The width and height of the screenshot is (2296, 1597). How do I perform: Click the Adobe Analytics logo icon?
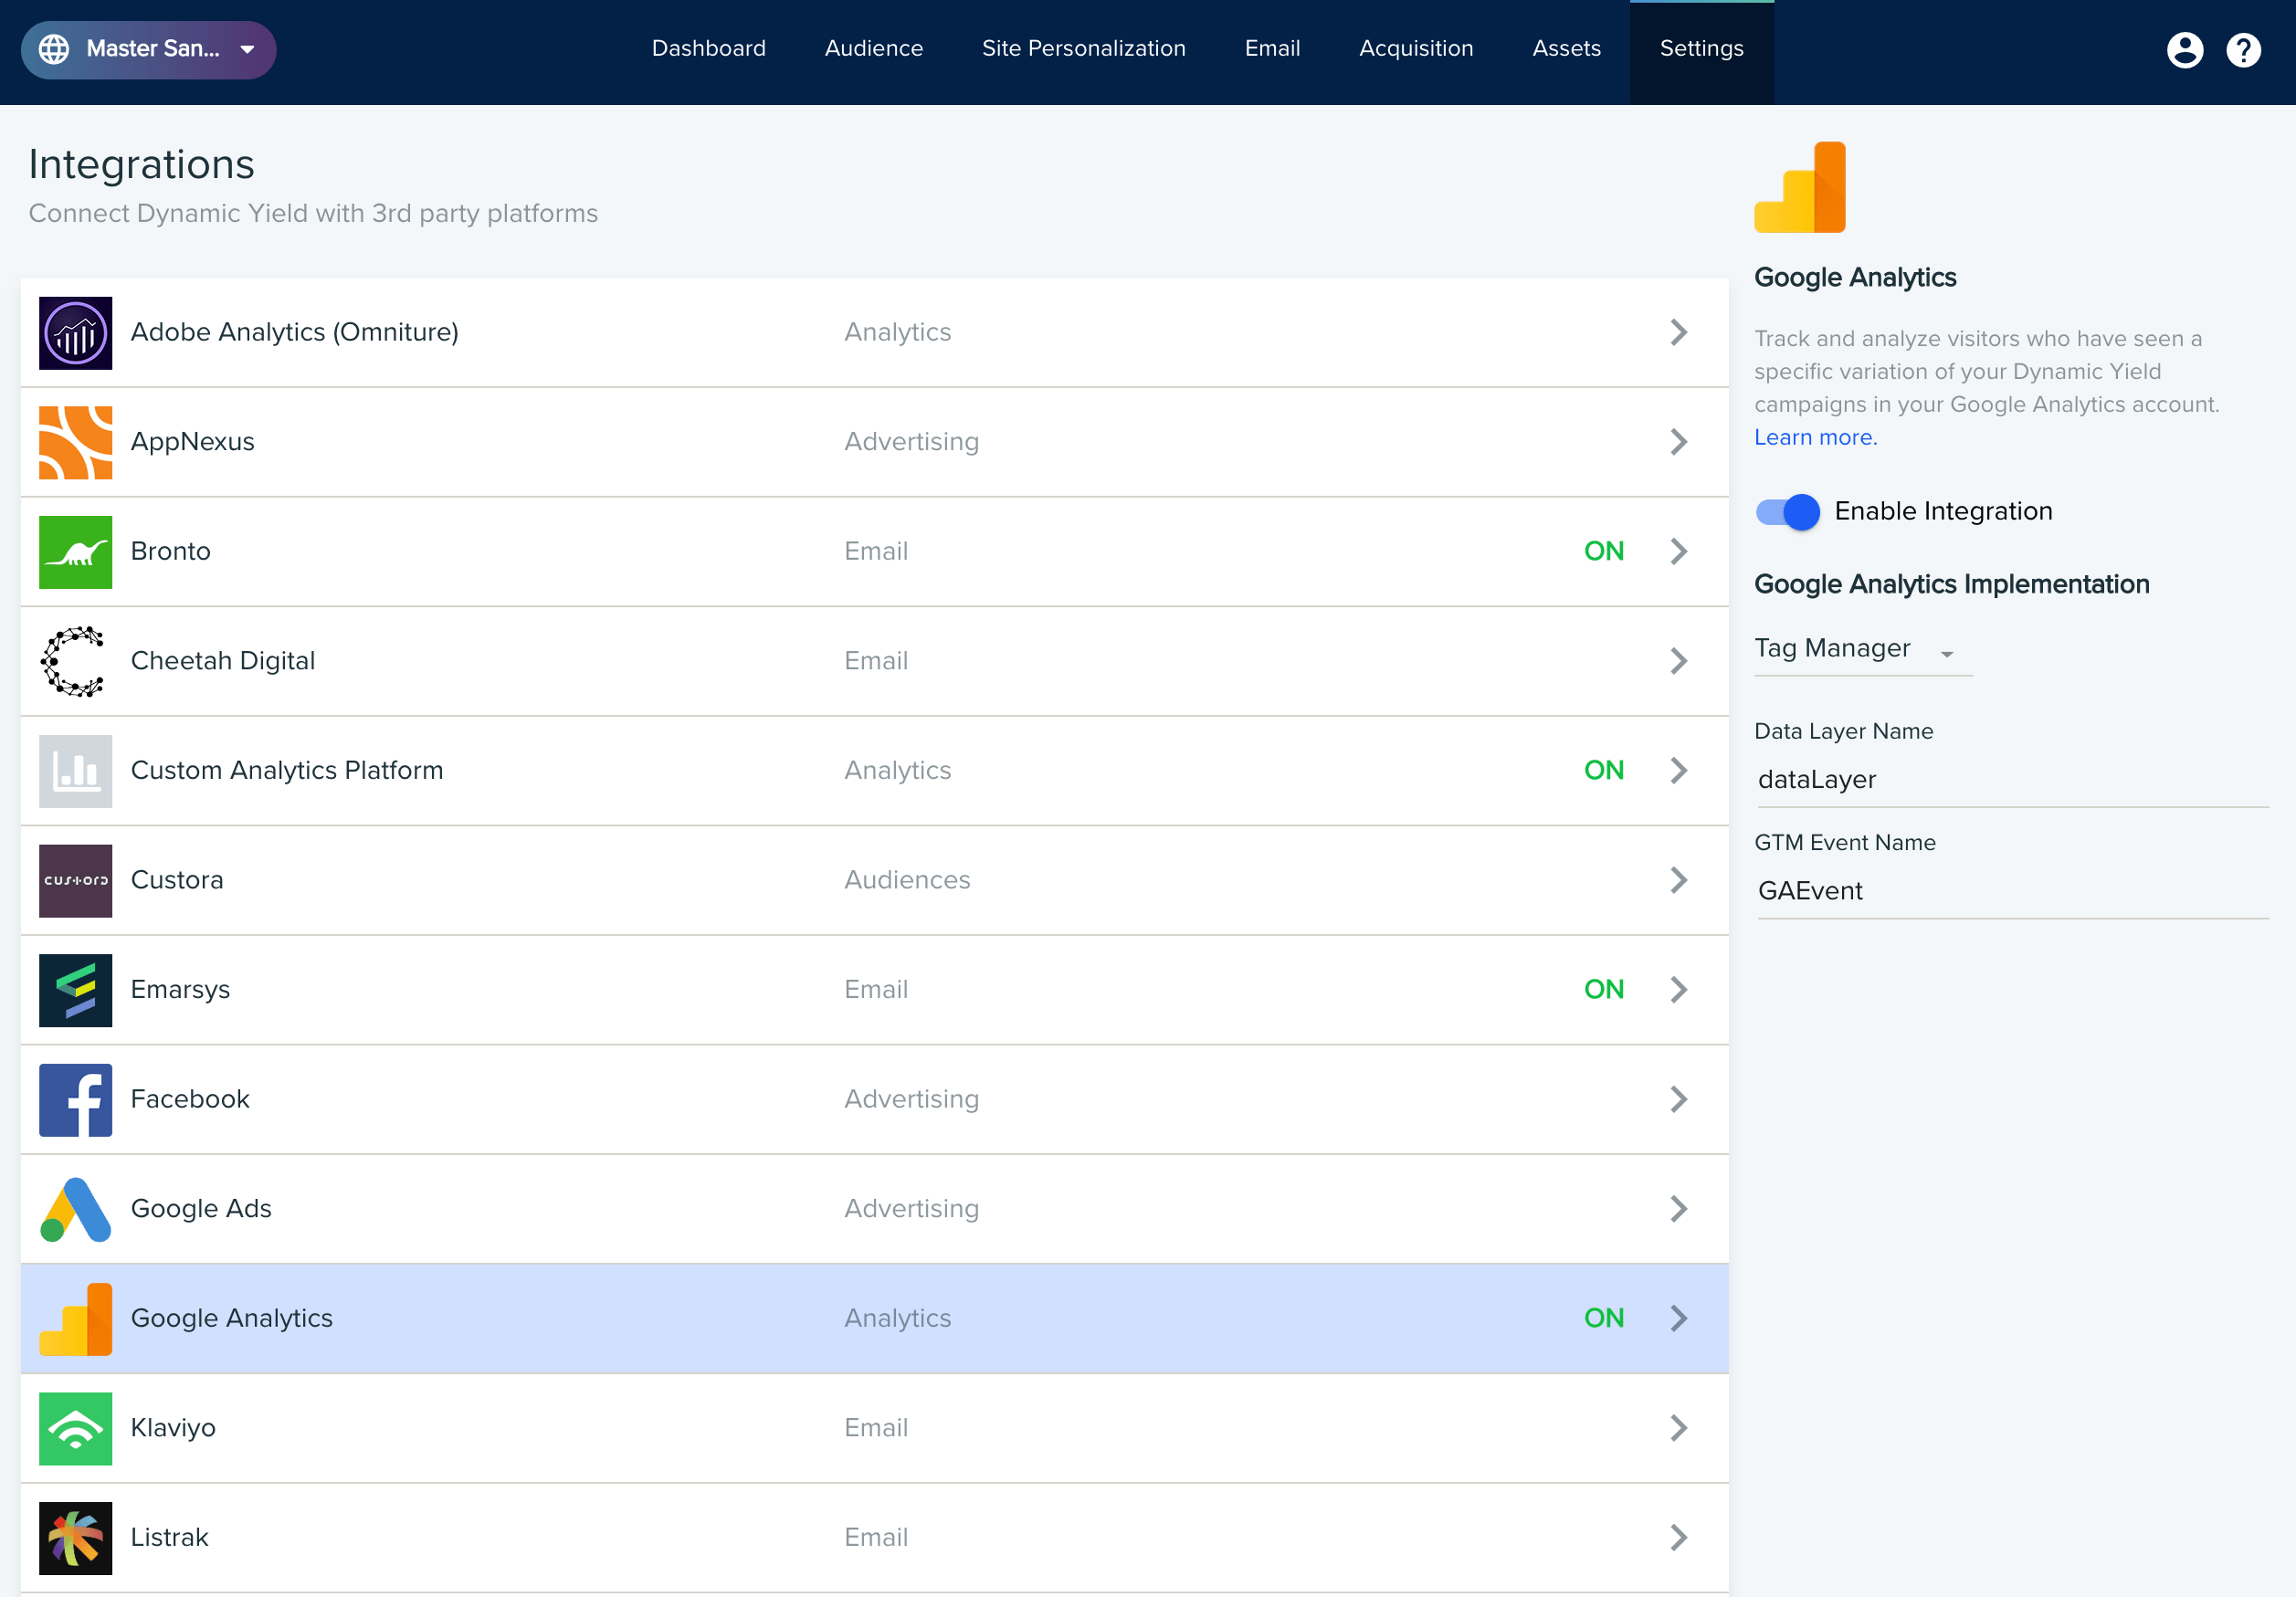[75, 333]
